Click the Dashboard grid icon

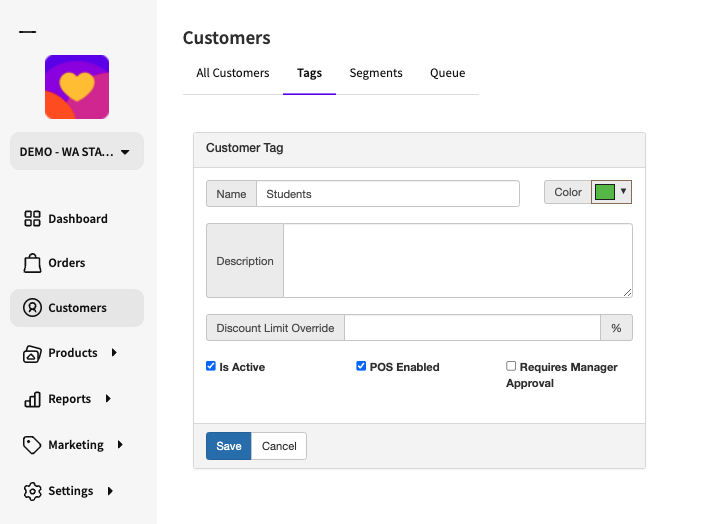[x=32, y=219]
